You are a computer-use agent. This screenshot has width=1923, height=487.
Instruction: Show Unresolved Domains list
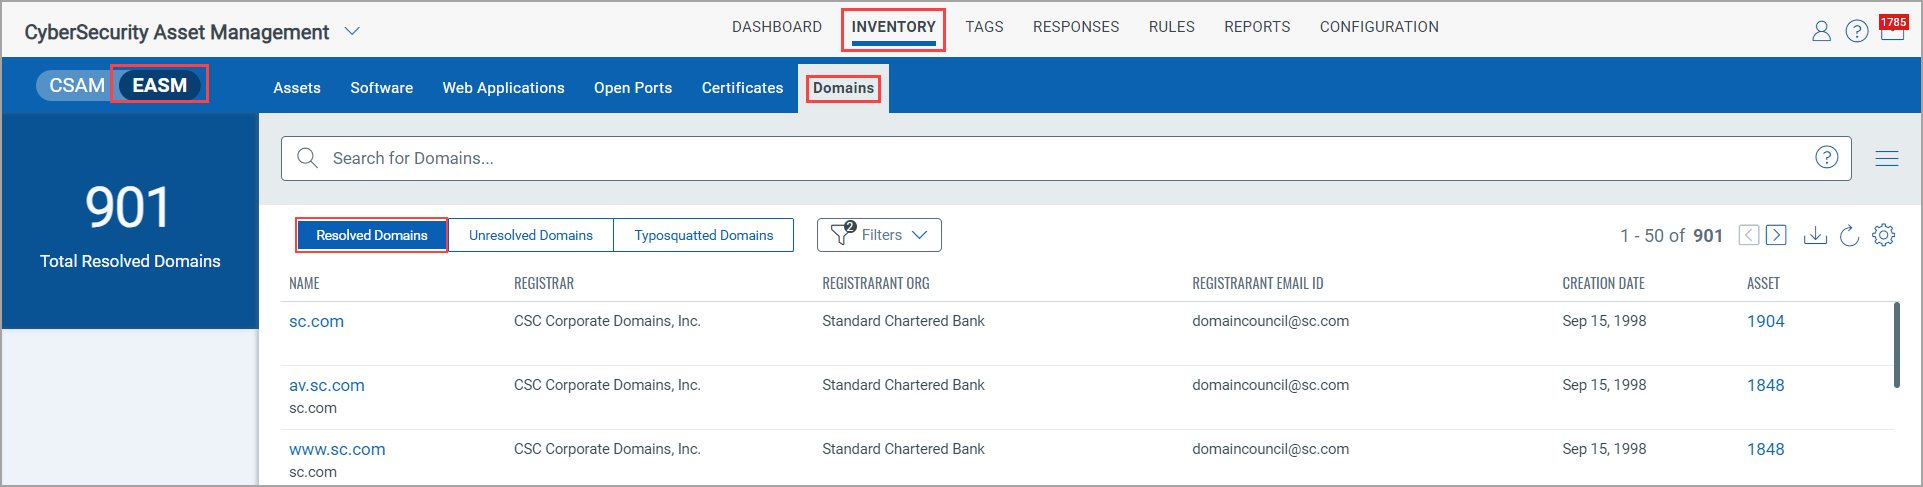click(x=531, y=235)
